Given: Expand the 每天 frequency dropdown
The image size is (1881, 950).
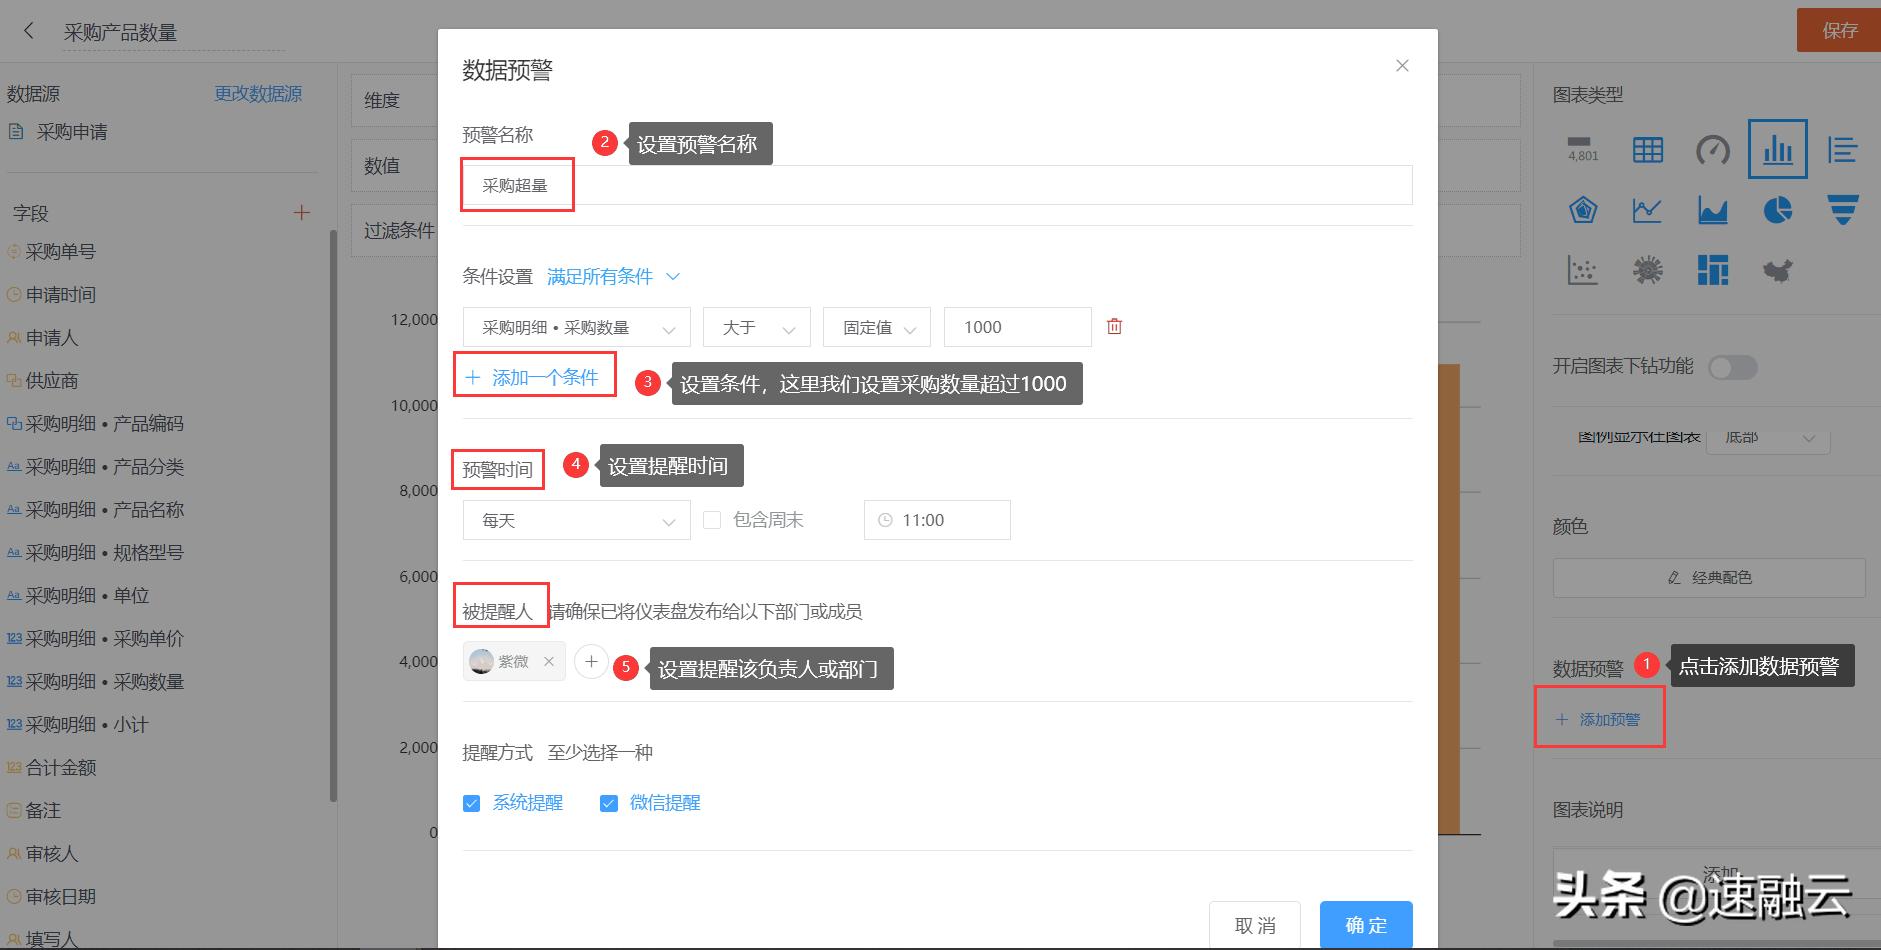Looking at the screenshot, I should pos(576,519).
